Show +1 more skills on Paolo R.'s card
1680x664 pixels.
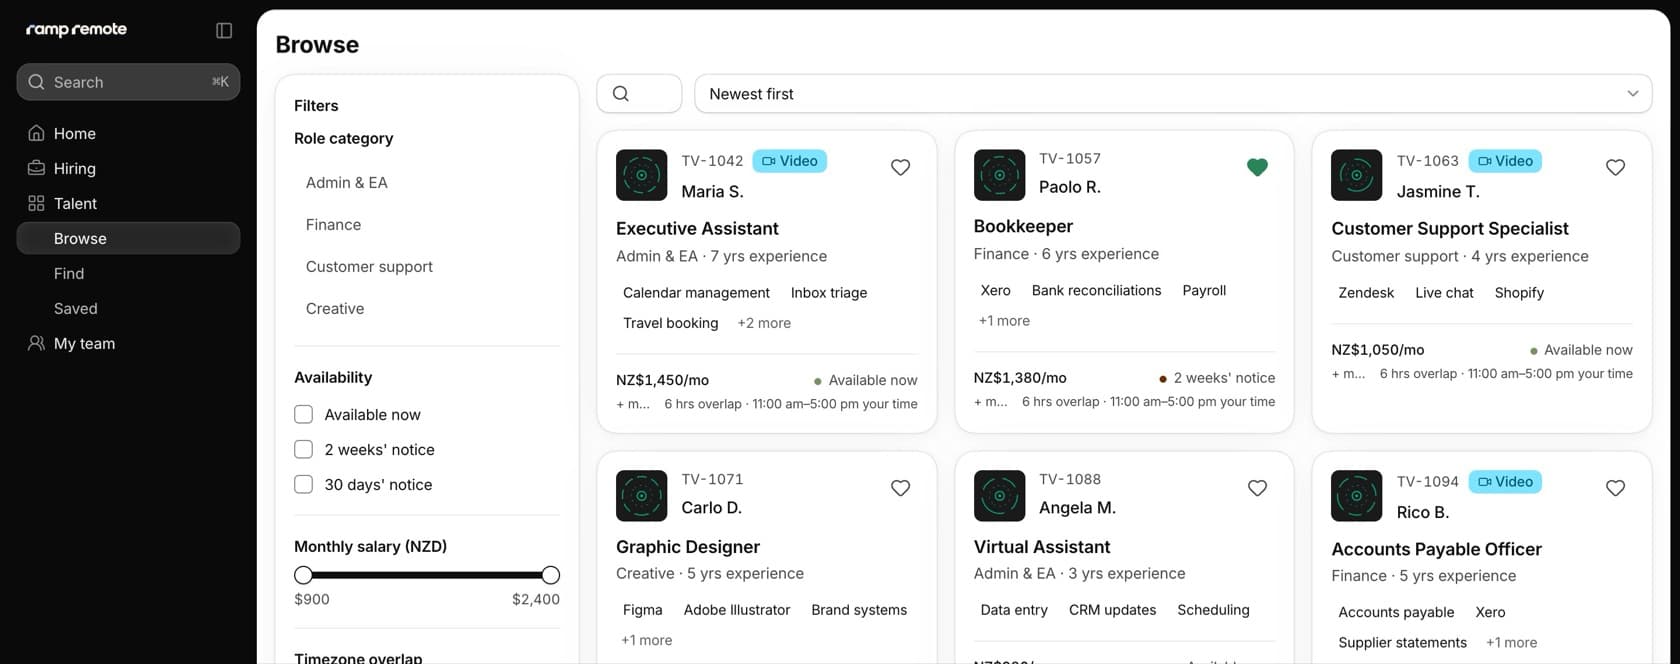click(x=1004, y=321)
